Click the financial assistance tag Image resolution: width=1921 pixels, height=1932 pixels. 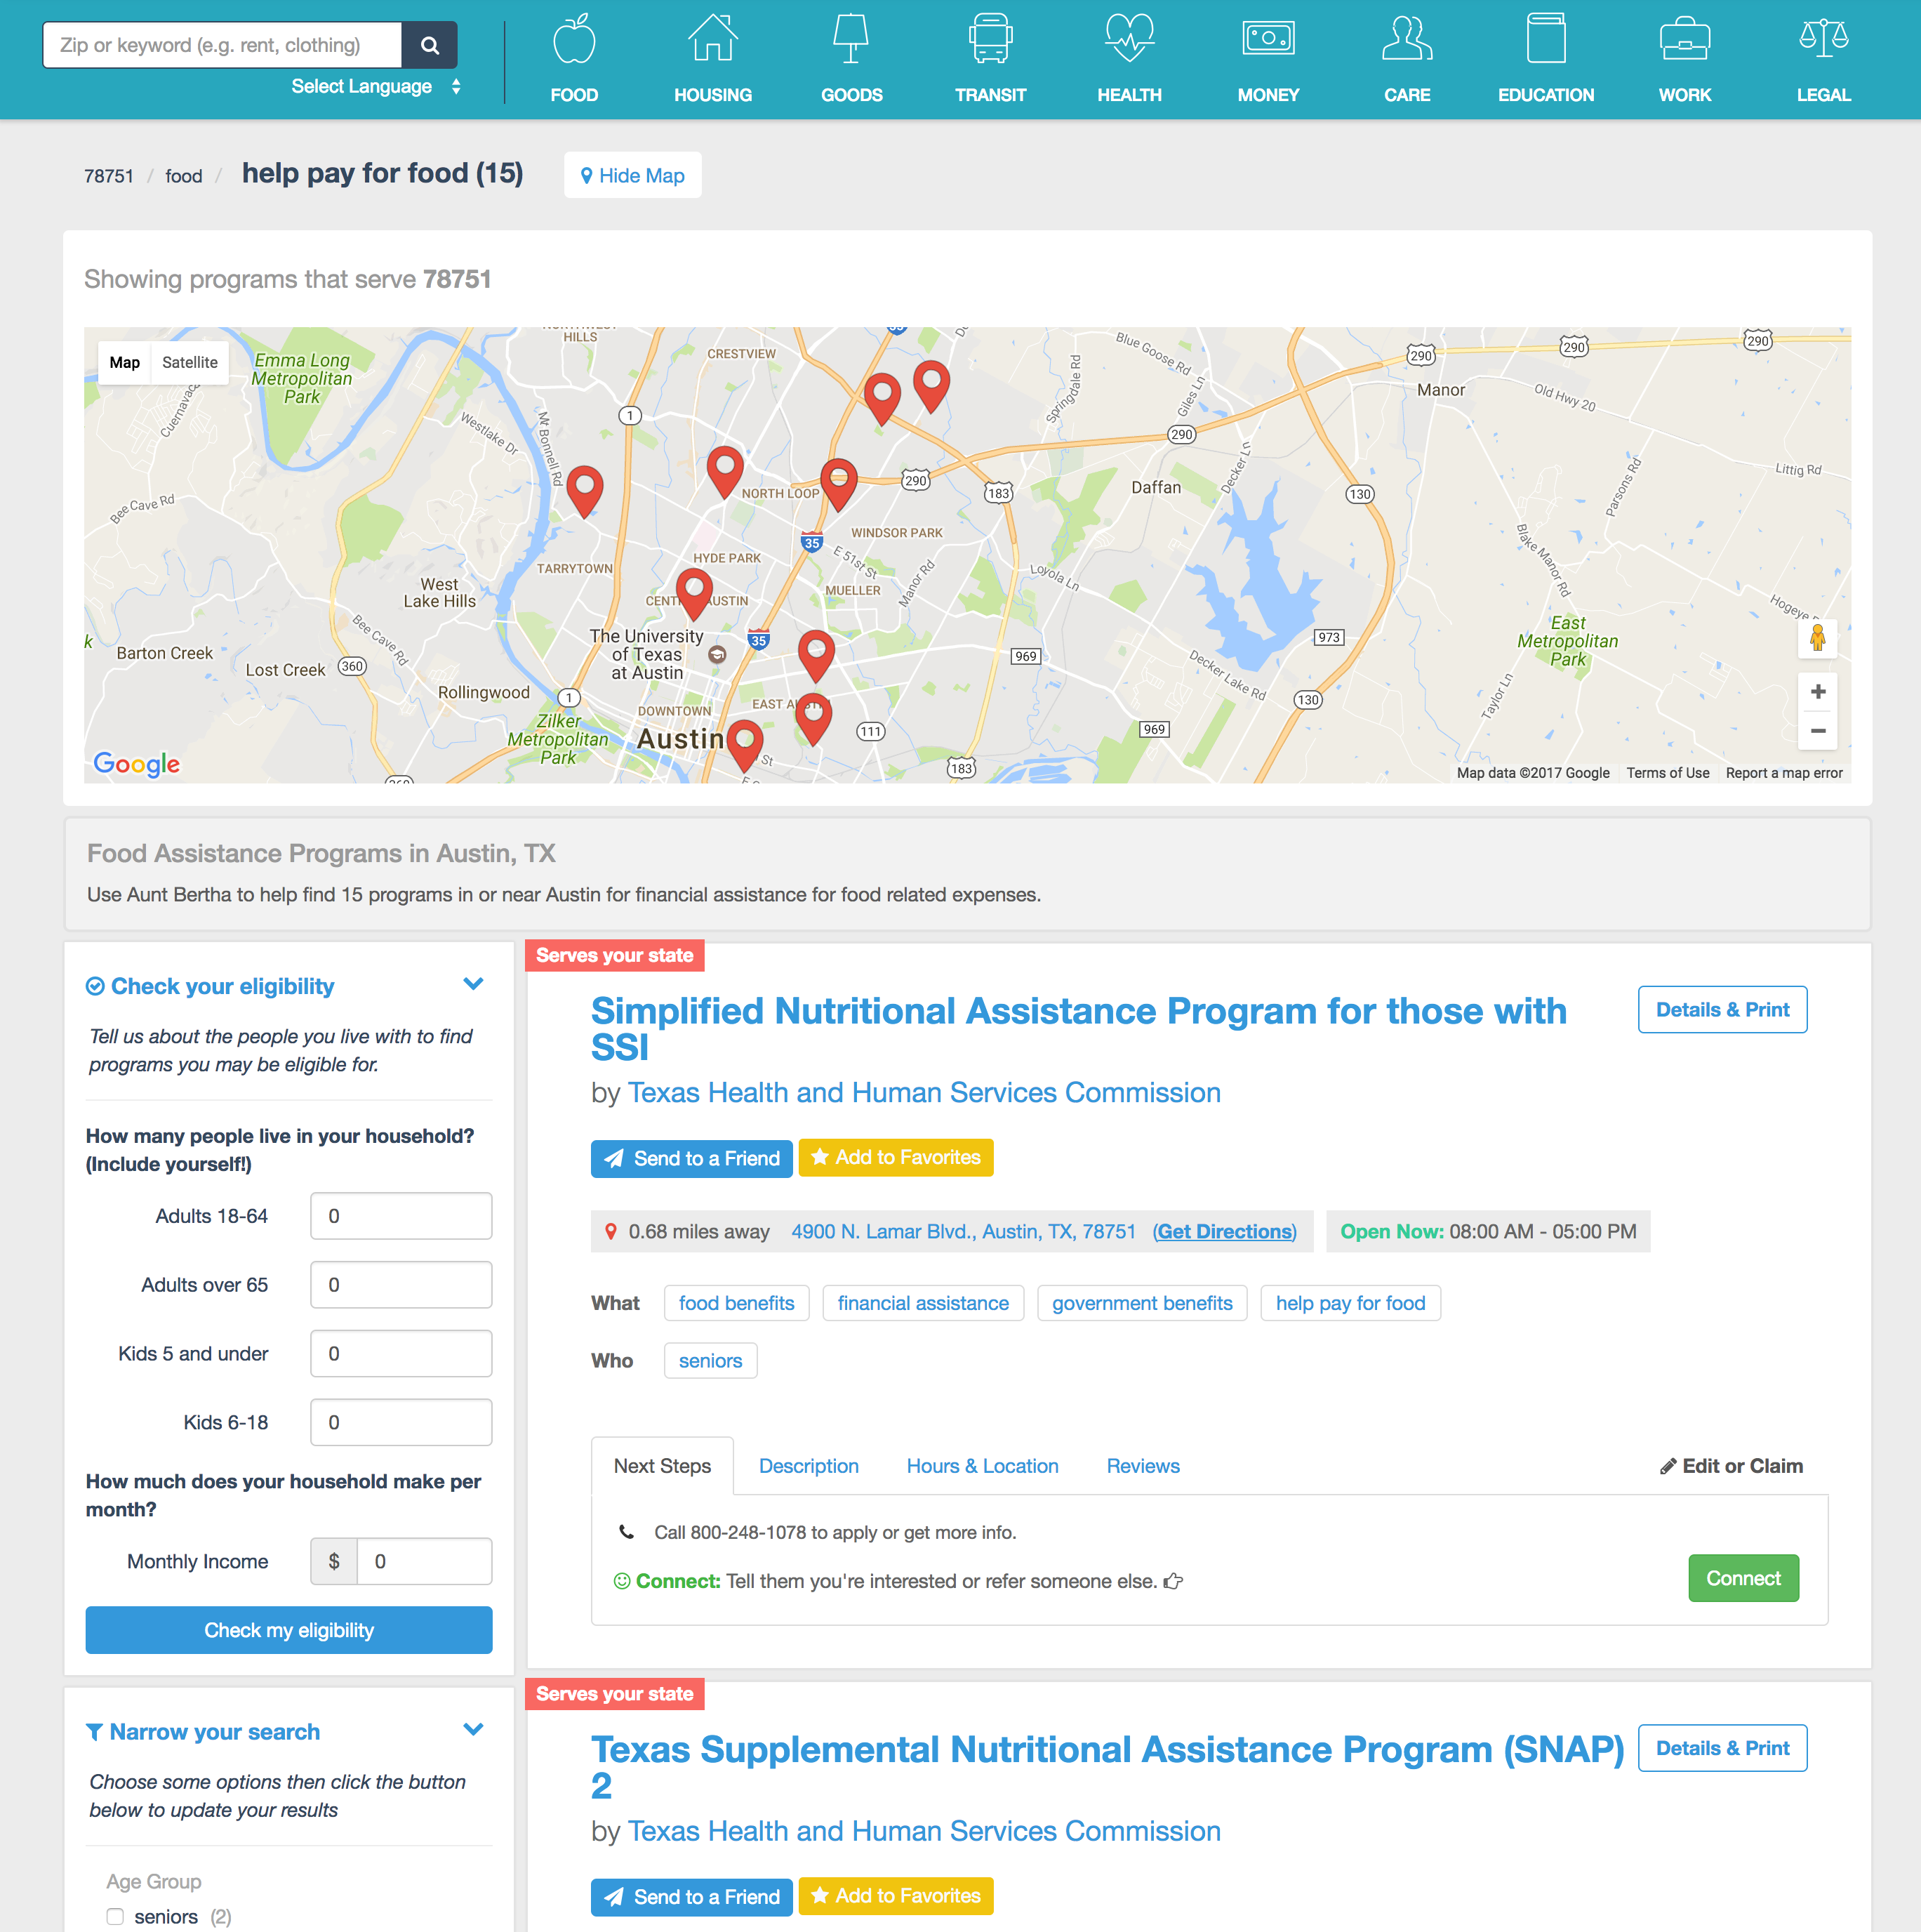[923, 1303]
